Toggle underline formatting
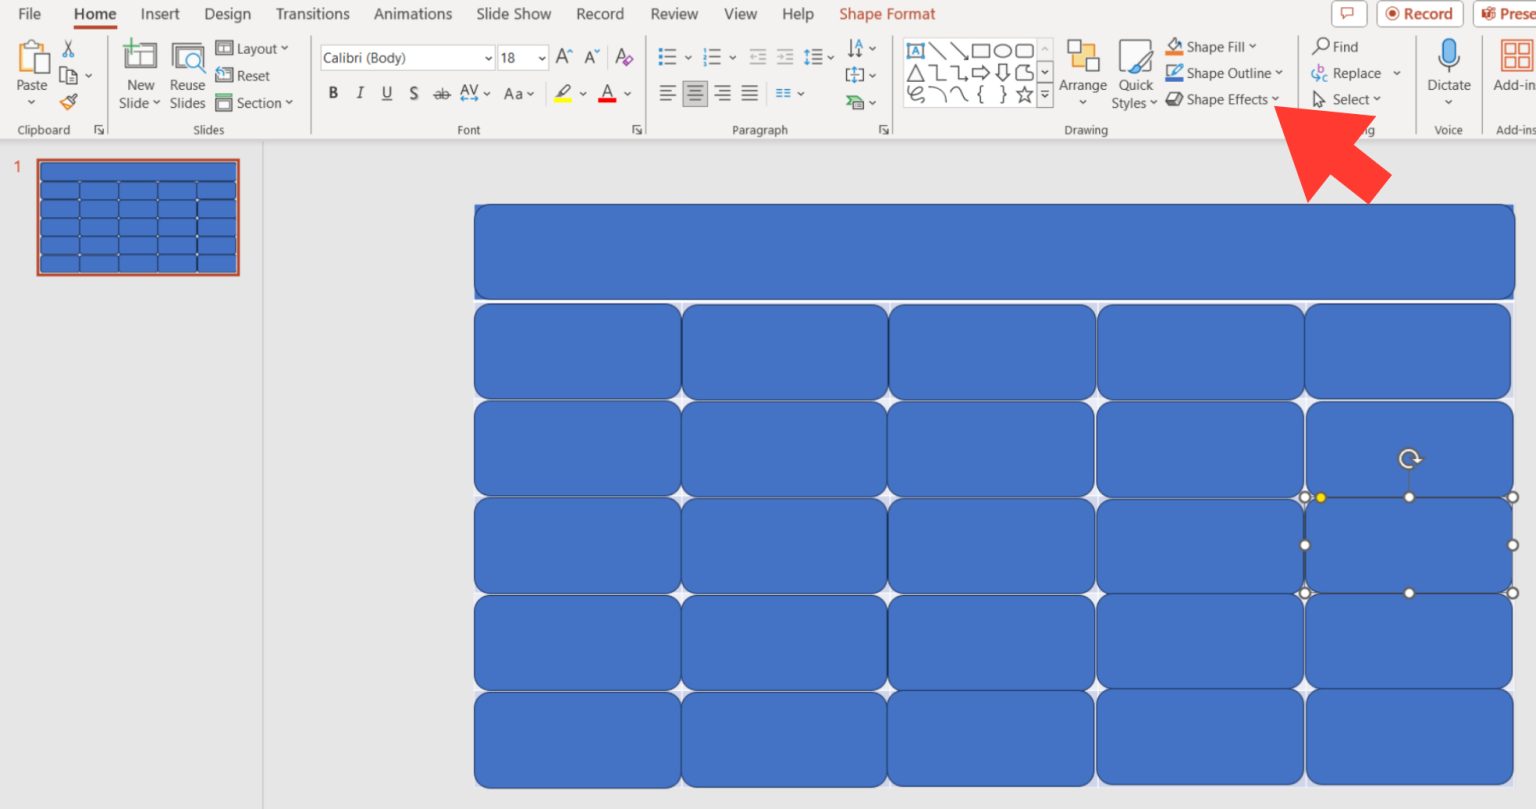 (386, 93)
